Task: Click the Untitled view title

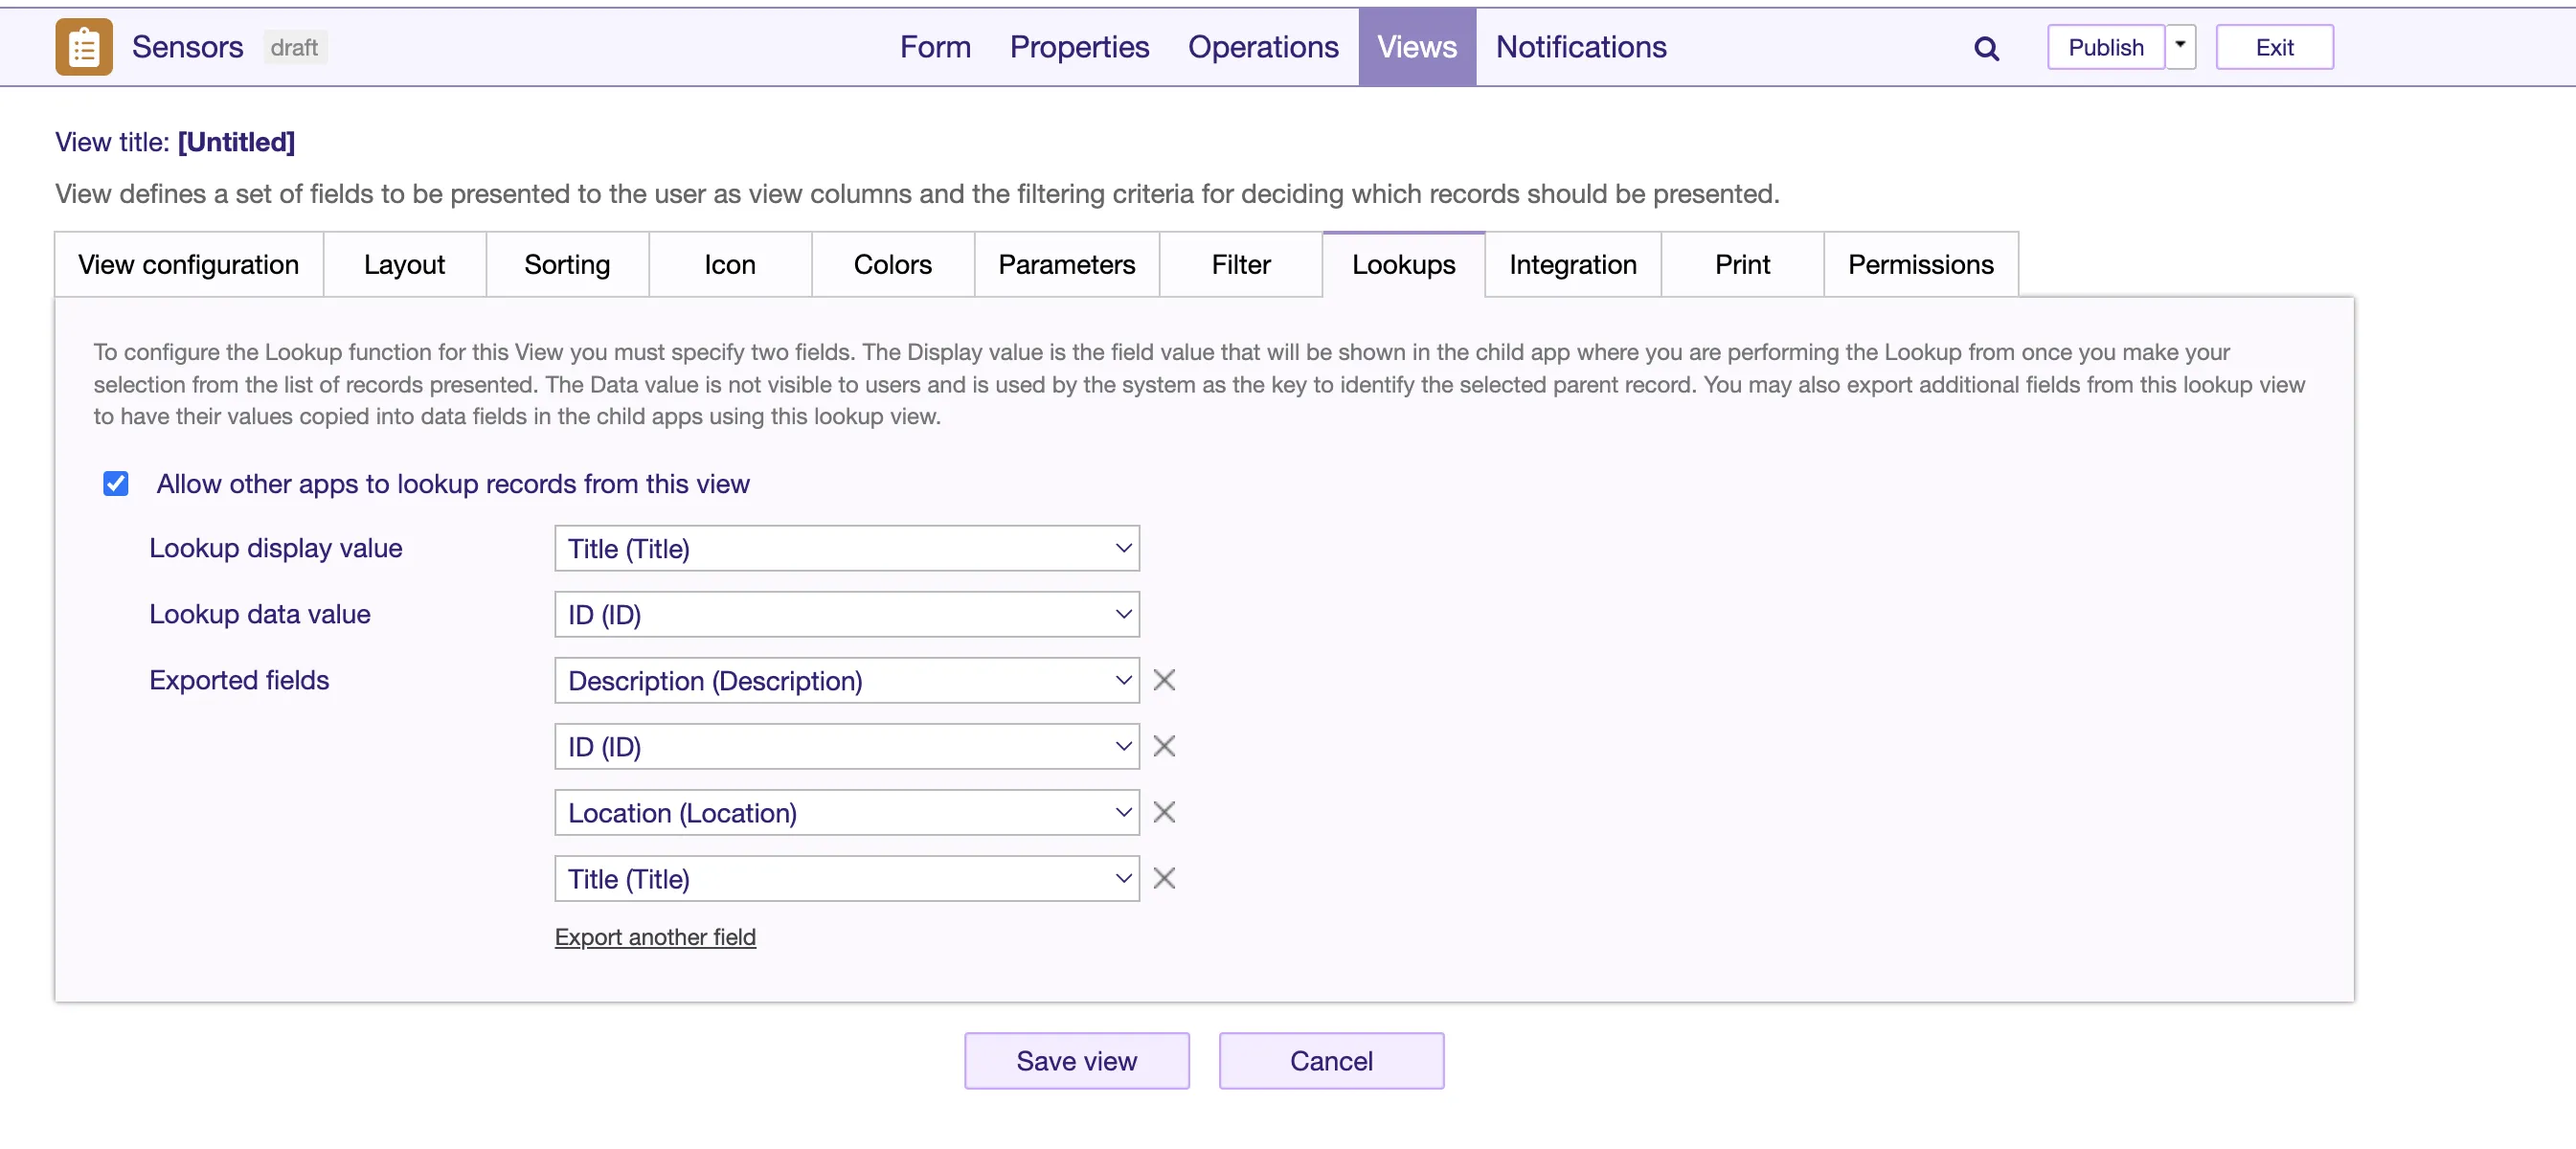Action: [x=236, y=142]
